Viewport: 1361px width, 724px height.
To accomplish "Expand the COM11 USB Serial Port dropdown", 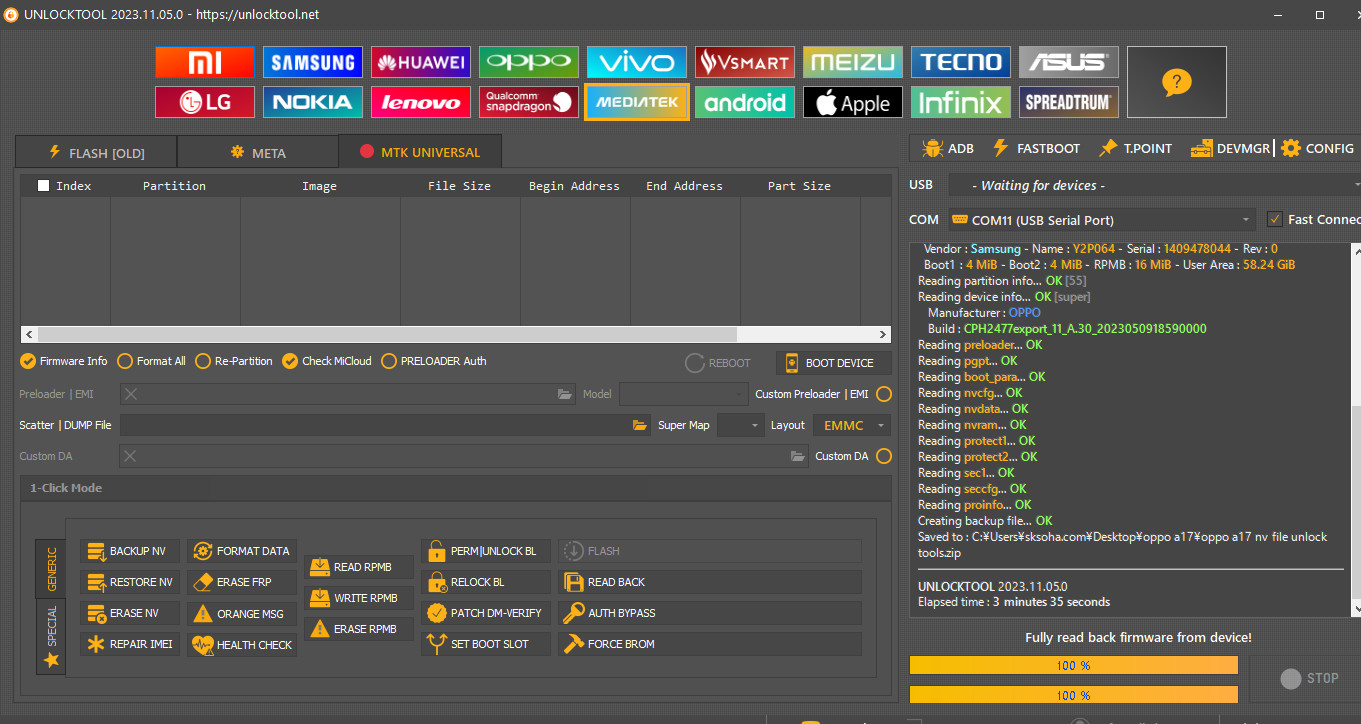I will (1246, 220).
